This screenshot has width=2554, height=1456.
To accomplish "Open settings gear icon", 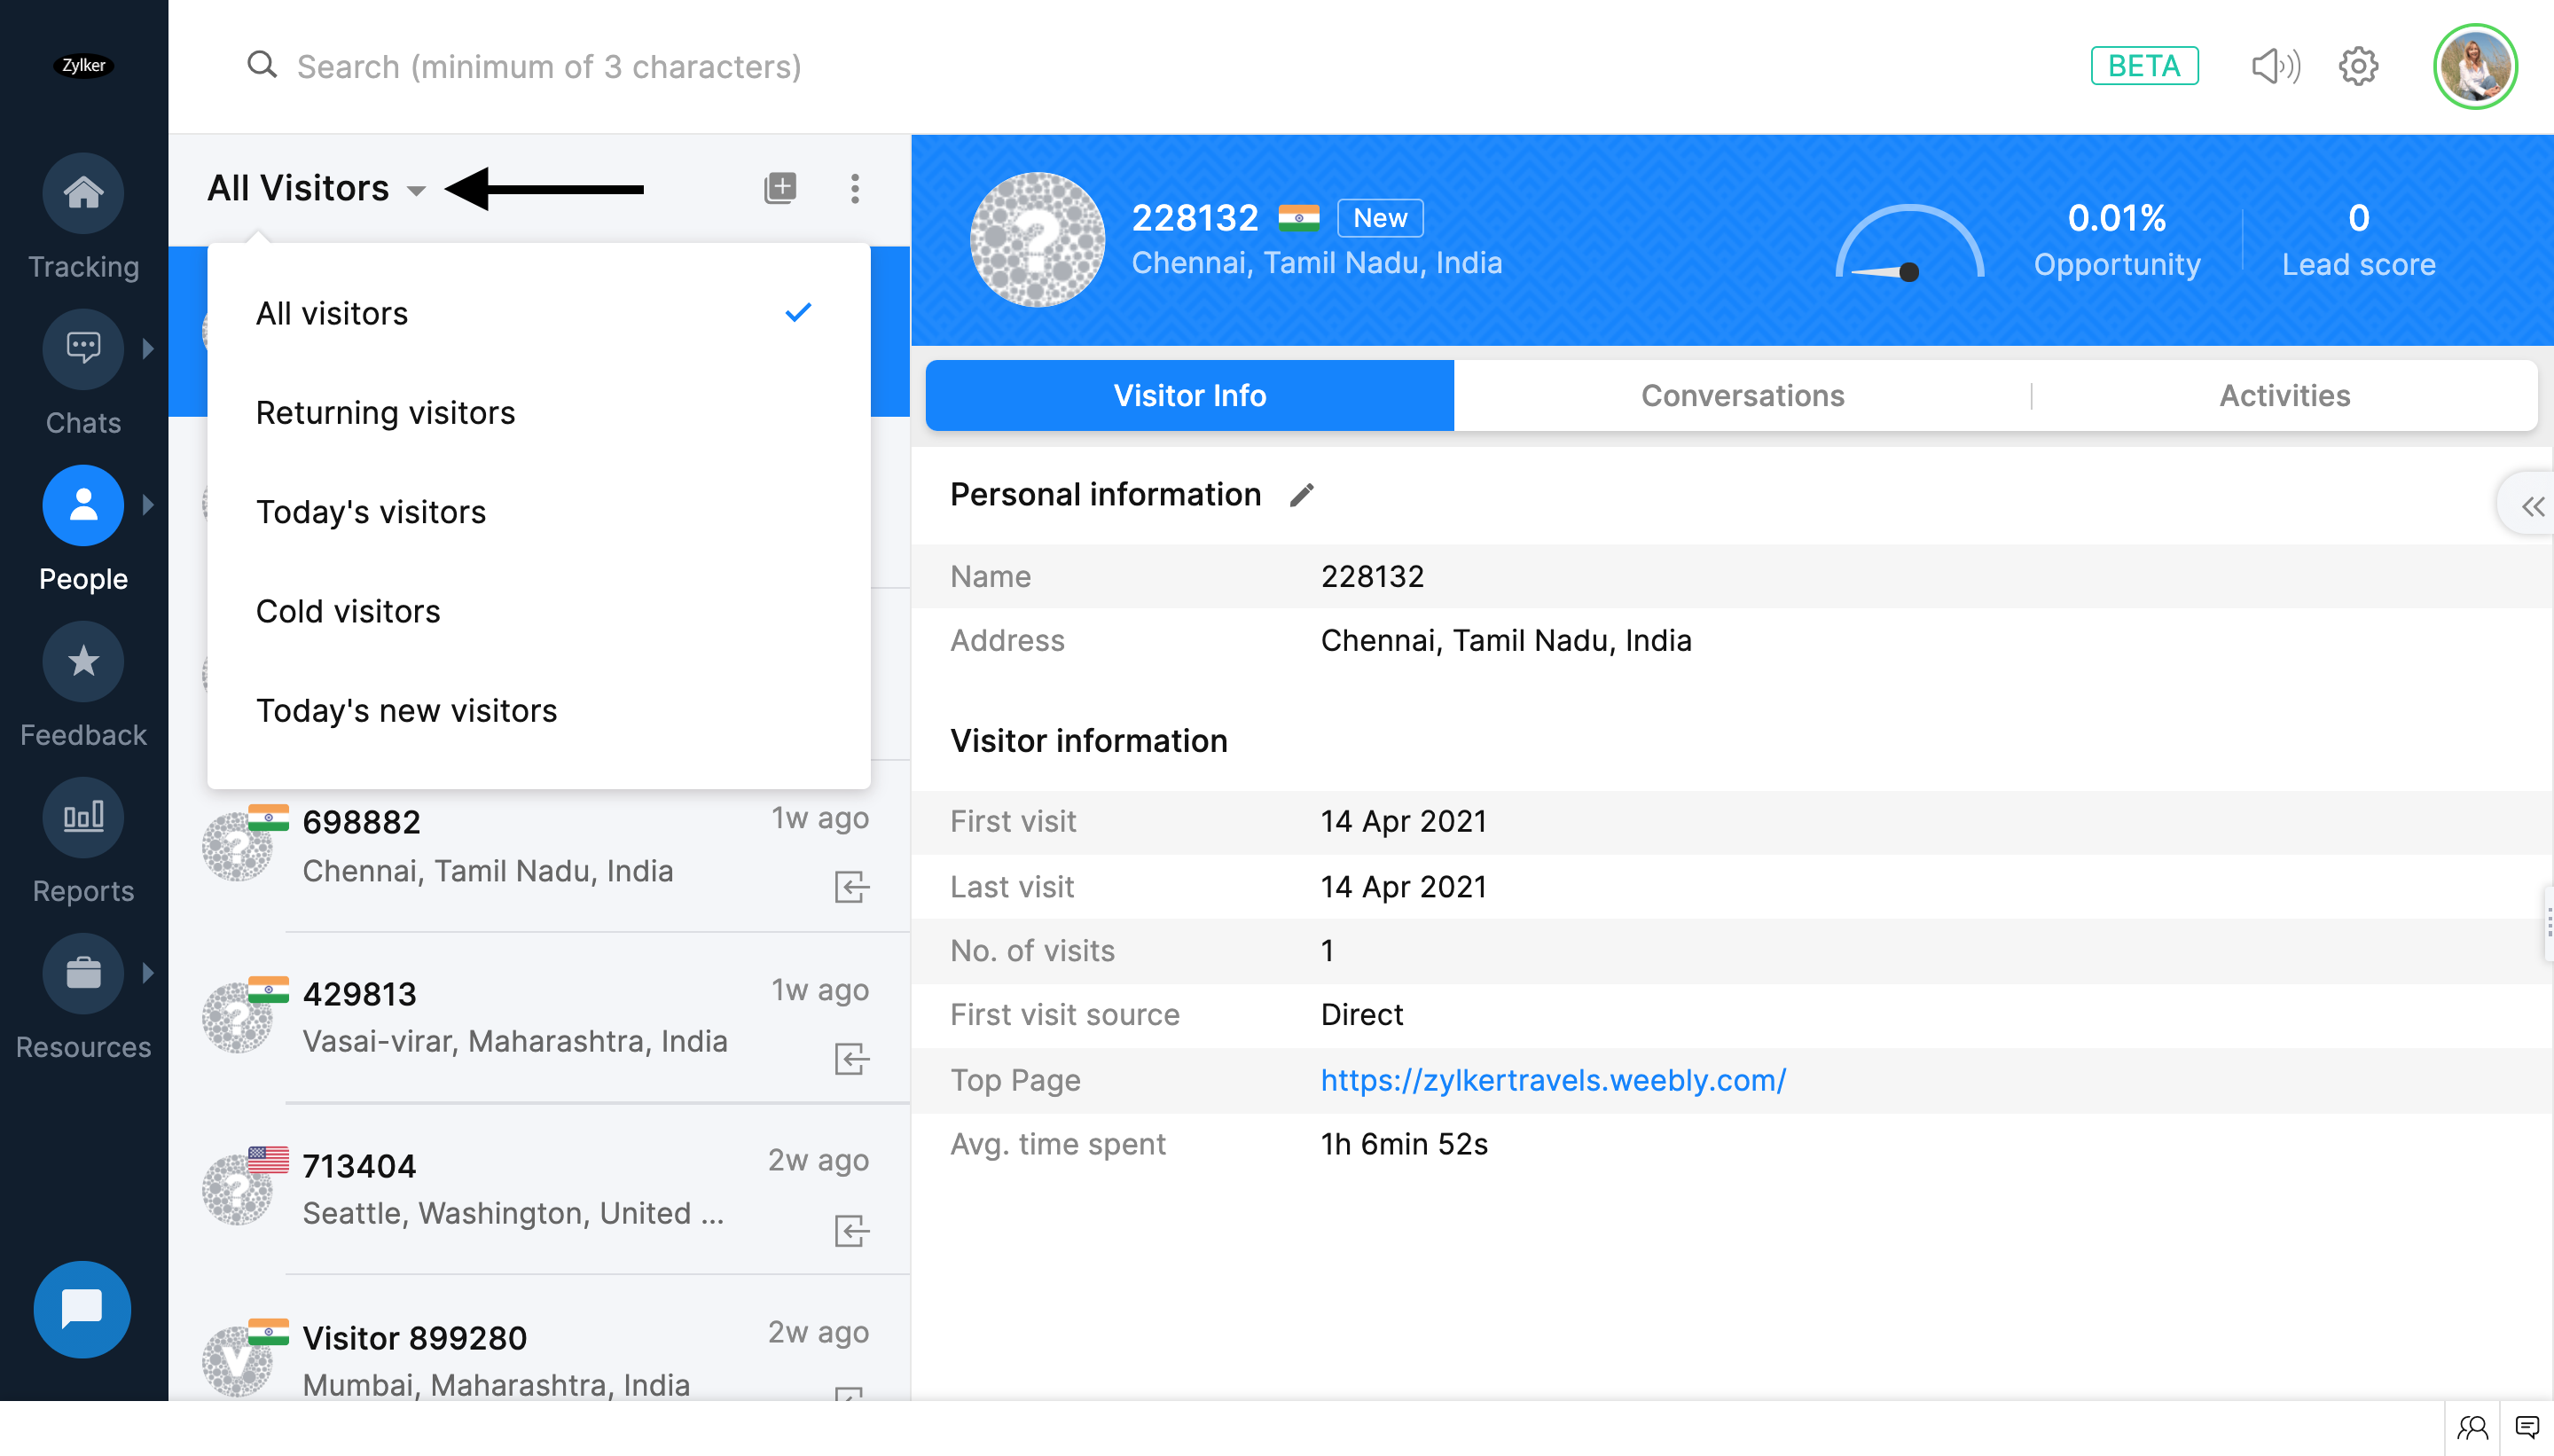I will [x=2358, y=67].
